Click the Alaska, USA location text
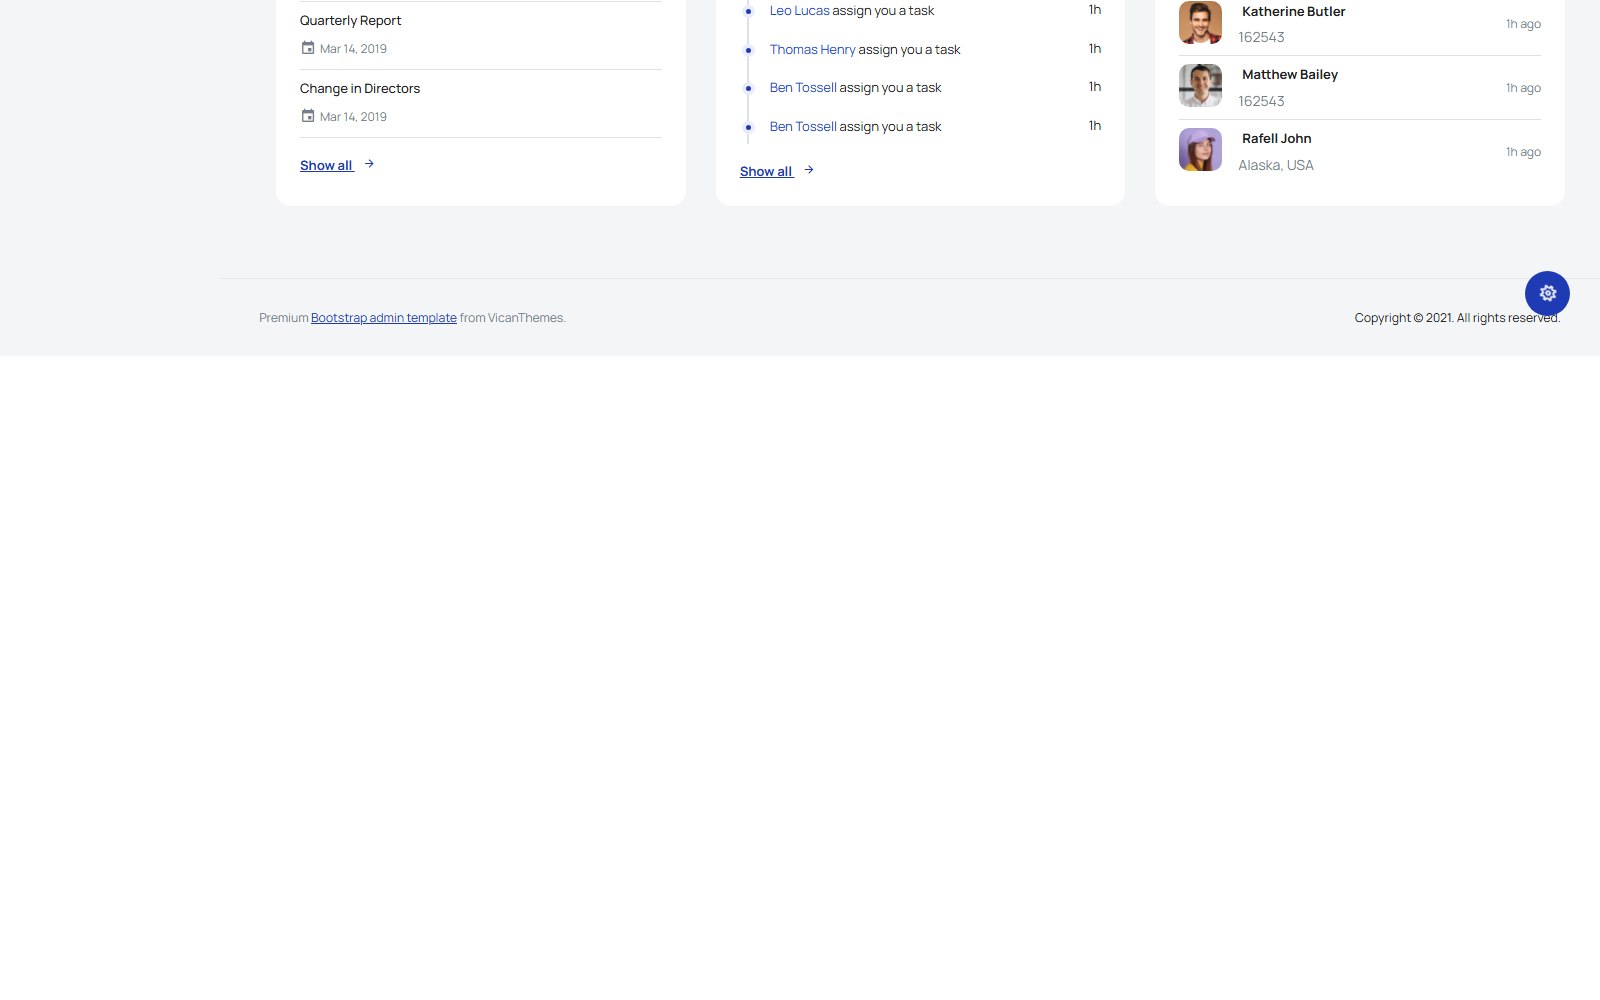The height and width of the screenshot is (1000, 1600). [x=1276, y=166]
